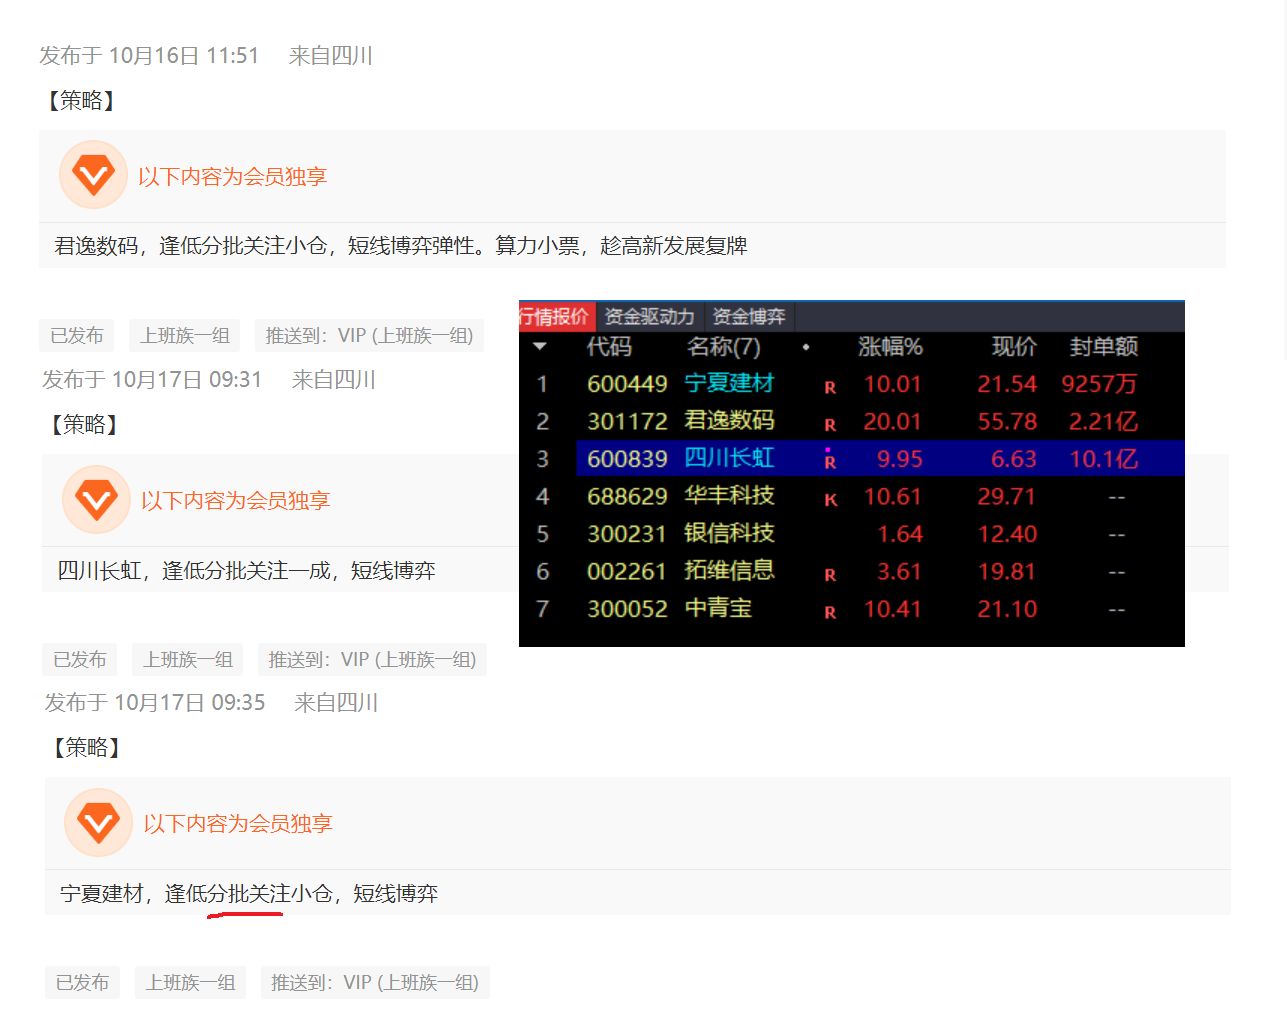Click the 9257万 sealed order amount
The width and height of the screenshot is (1287, 1017).
tap(1099, 384)
